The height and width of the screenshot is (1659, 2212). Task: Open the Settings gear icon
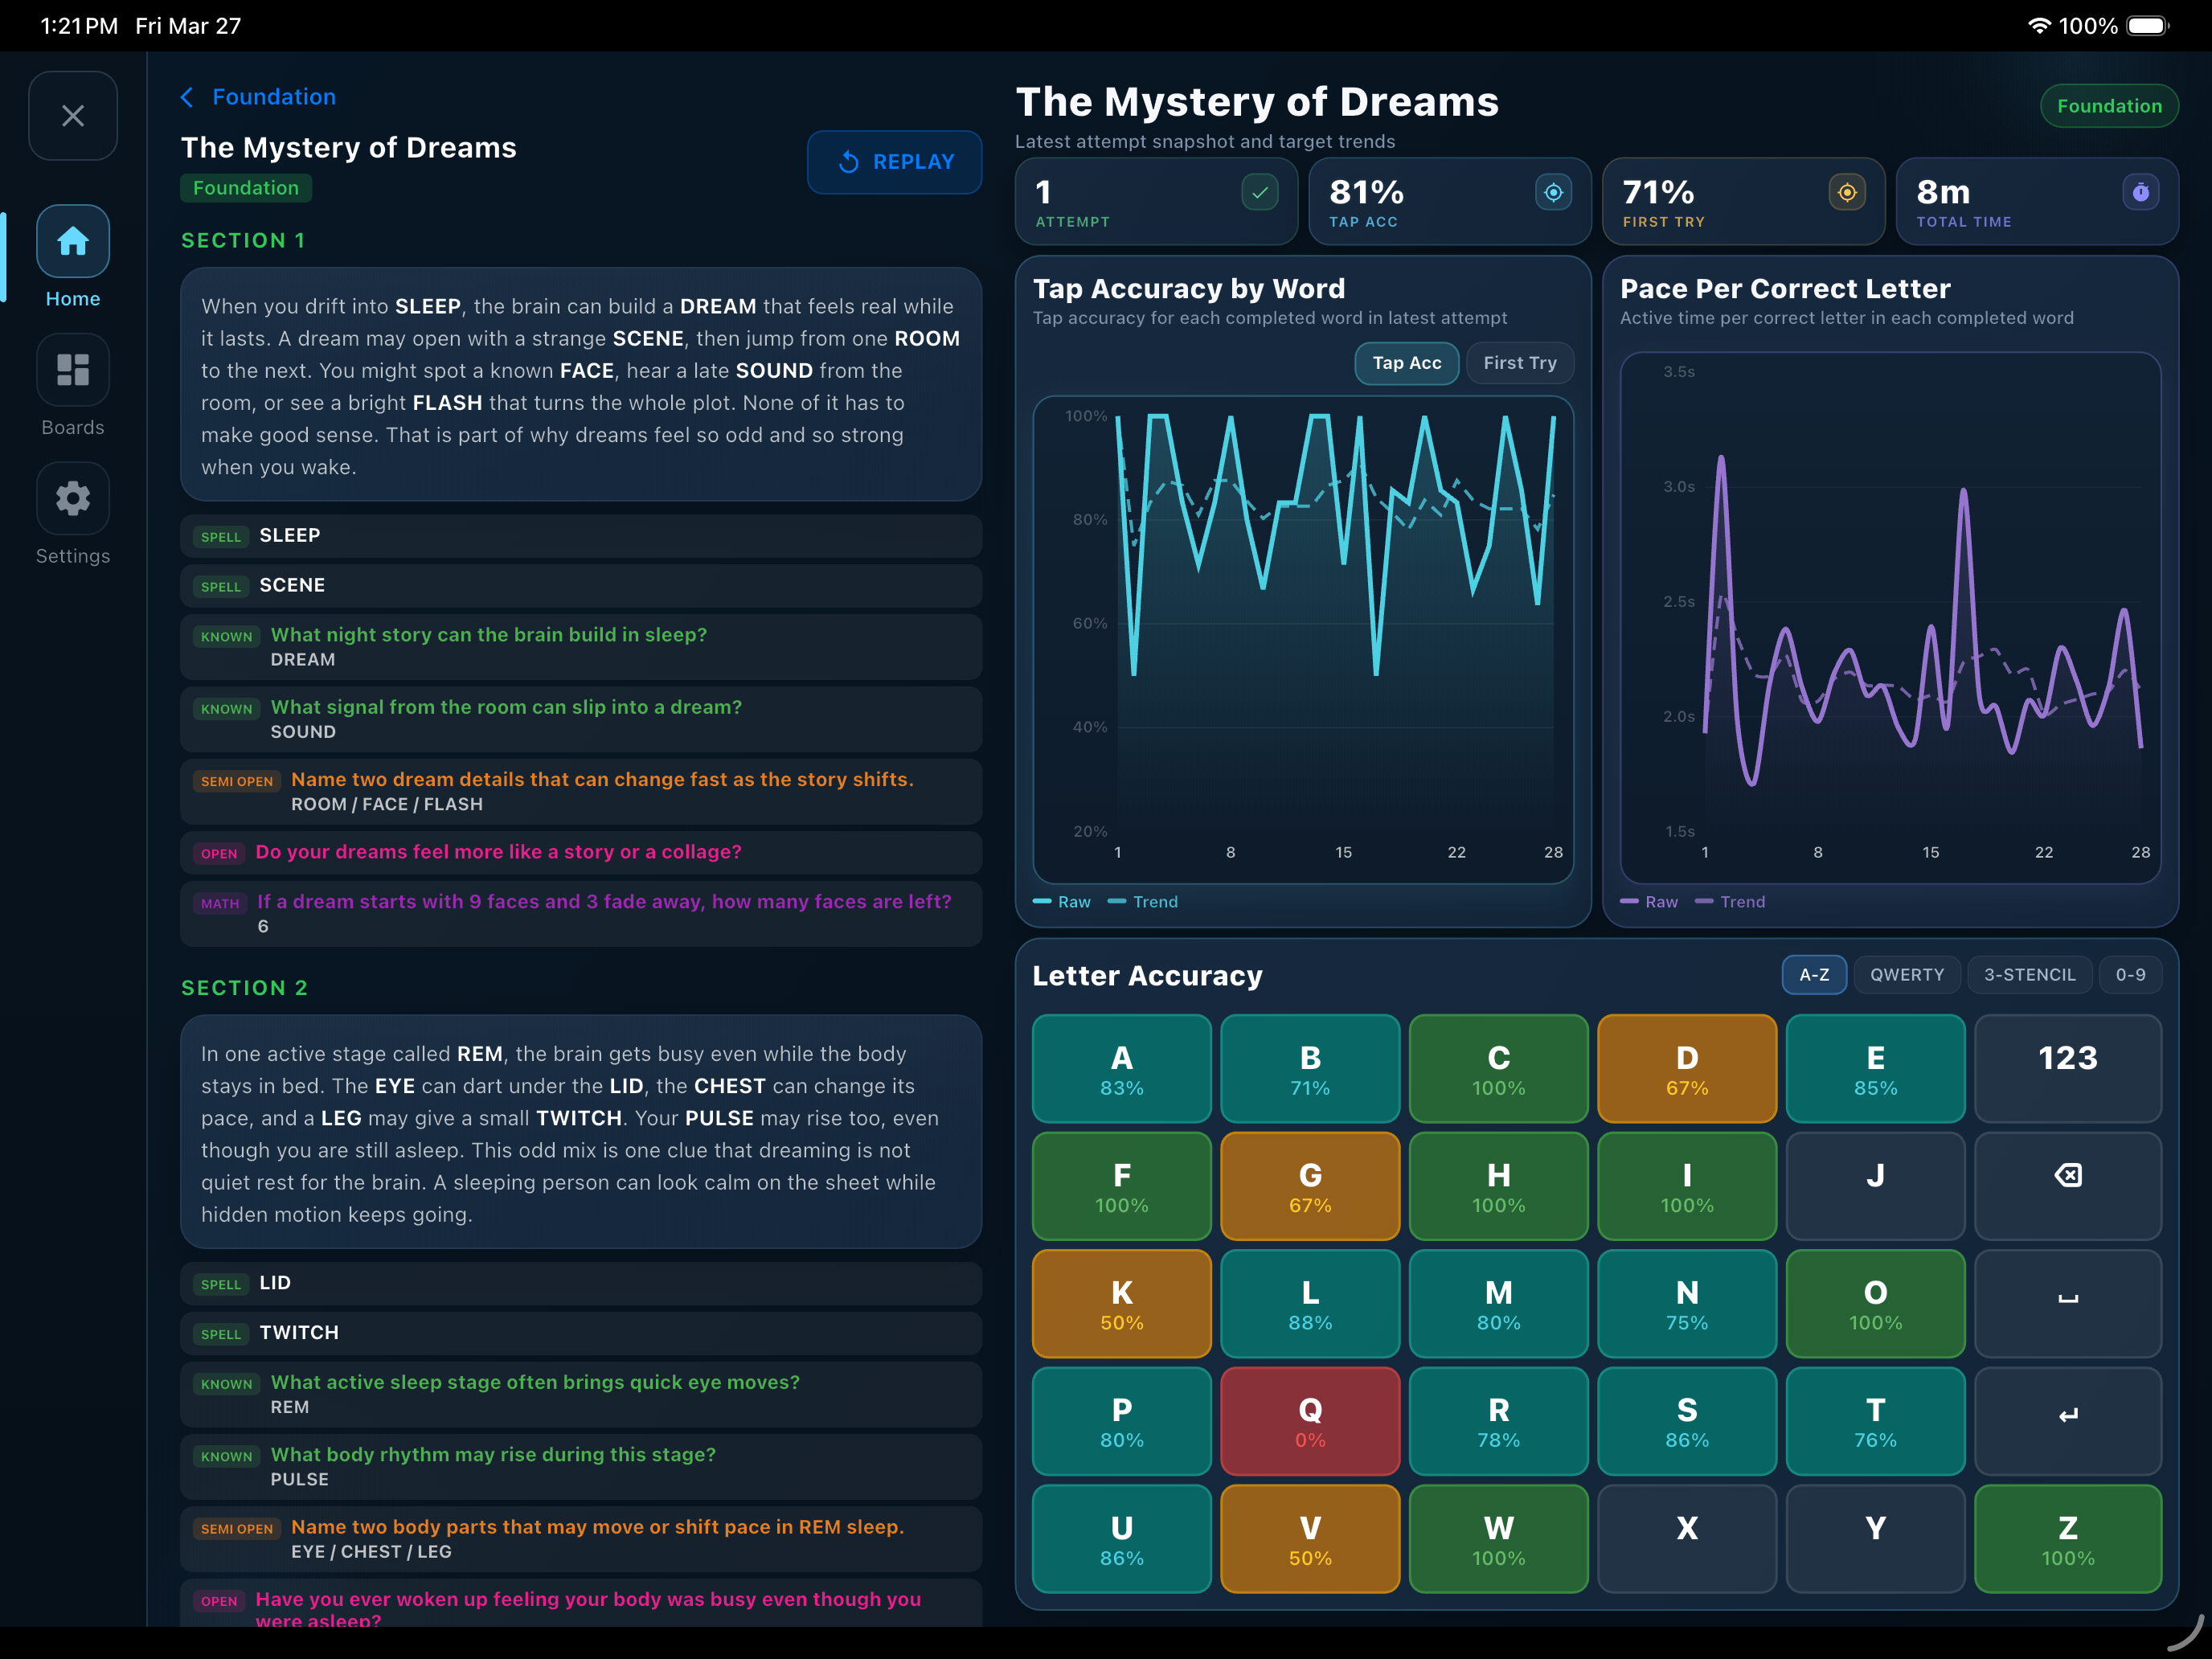tap(73, 498)
